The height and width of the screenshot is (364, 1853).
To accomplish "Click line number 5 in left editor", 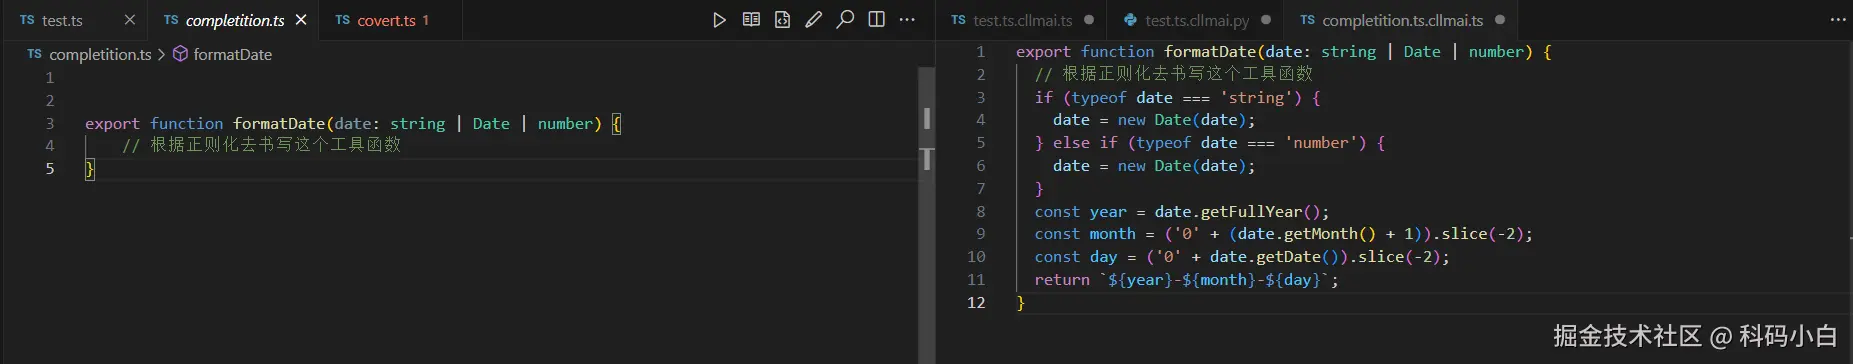I will tap(49, 168).
